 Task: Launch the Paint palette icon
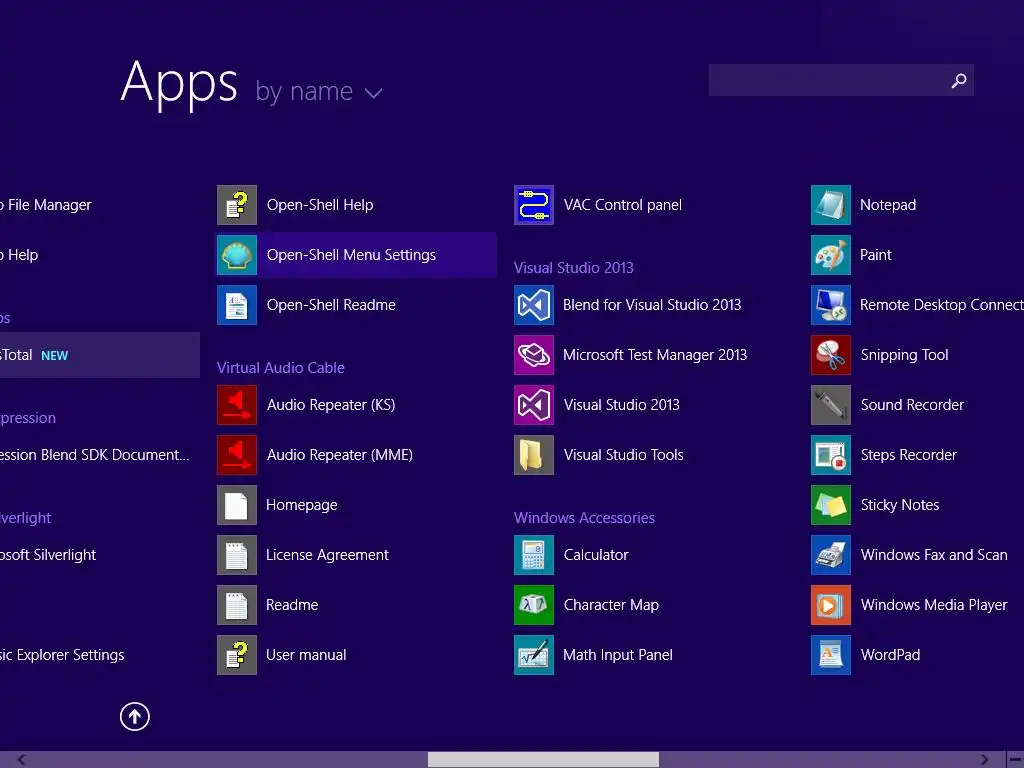click(x=831, y=255)
